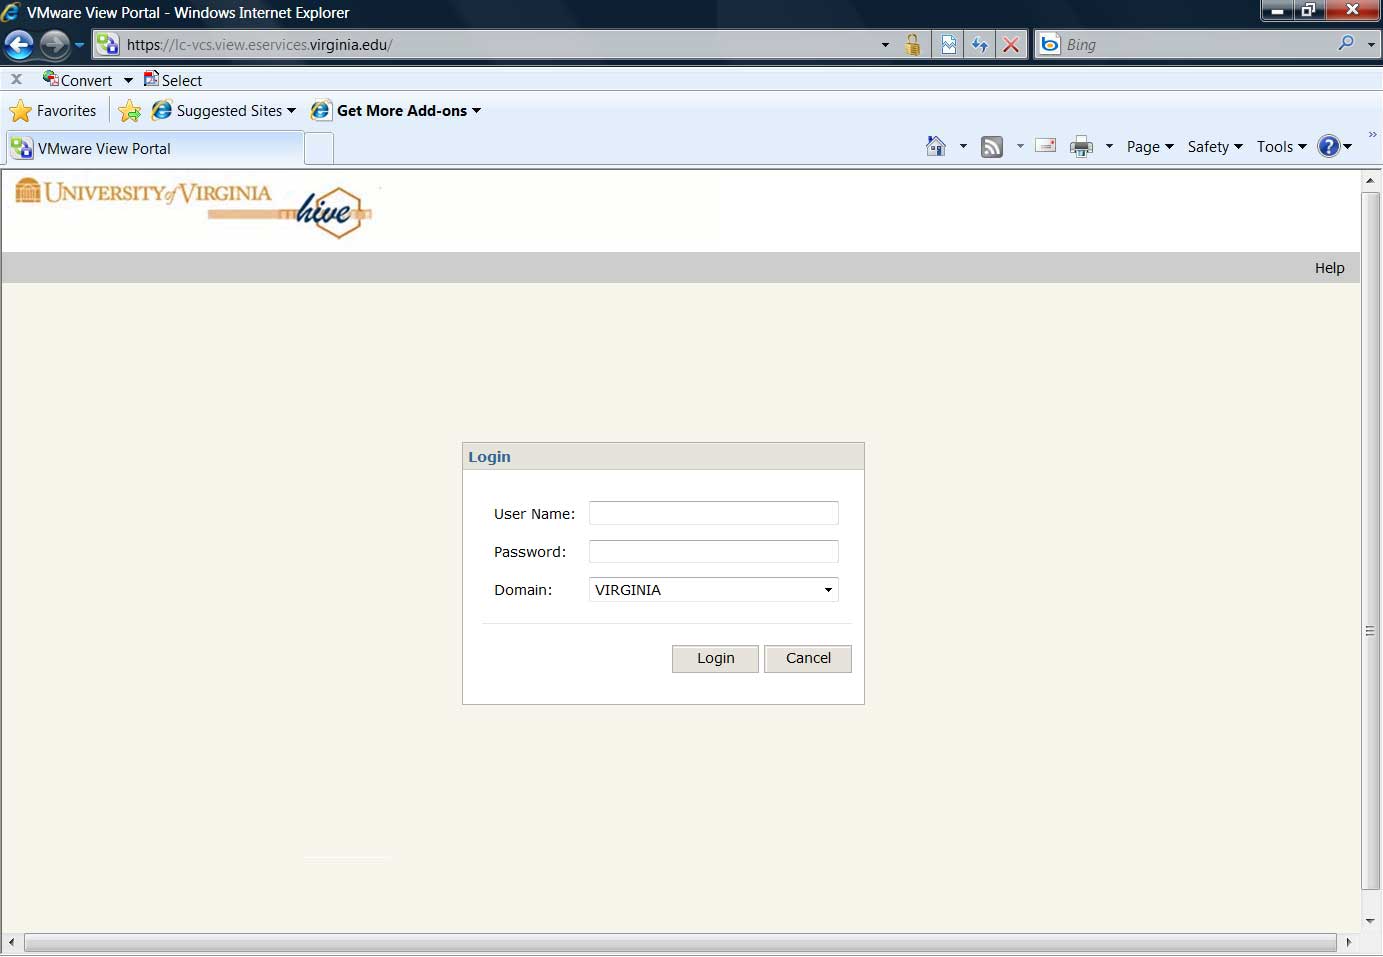
Task: Click the Convert toolbar button
Action: click(78, 80)
